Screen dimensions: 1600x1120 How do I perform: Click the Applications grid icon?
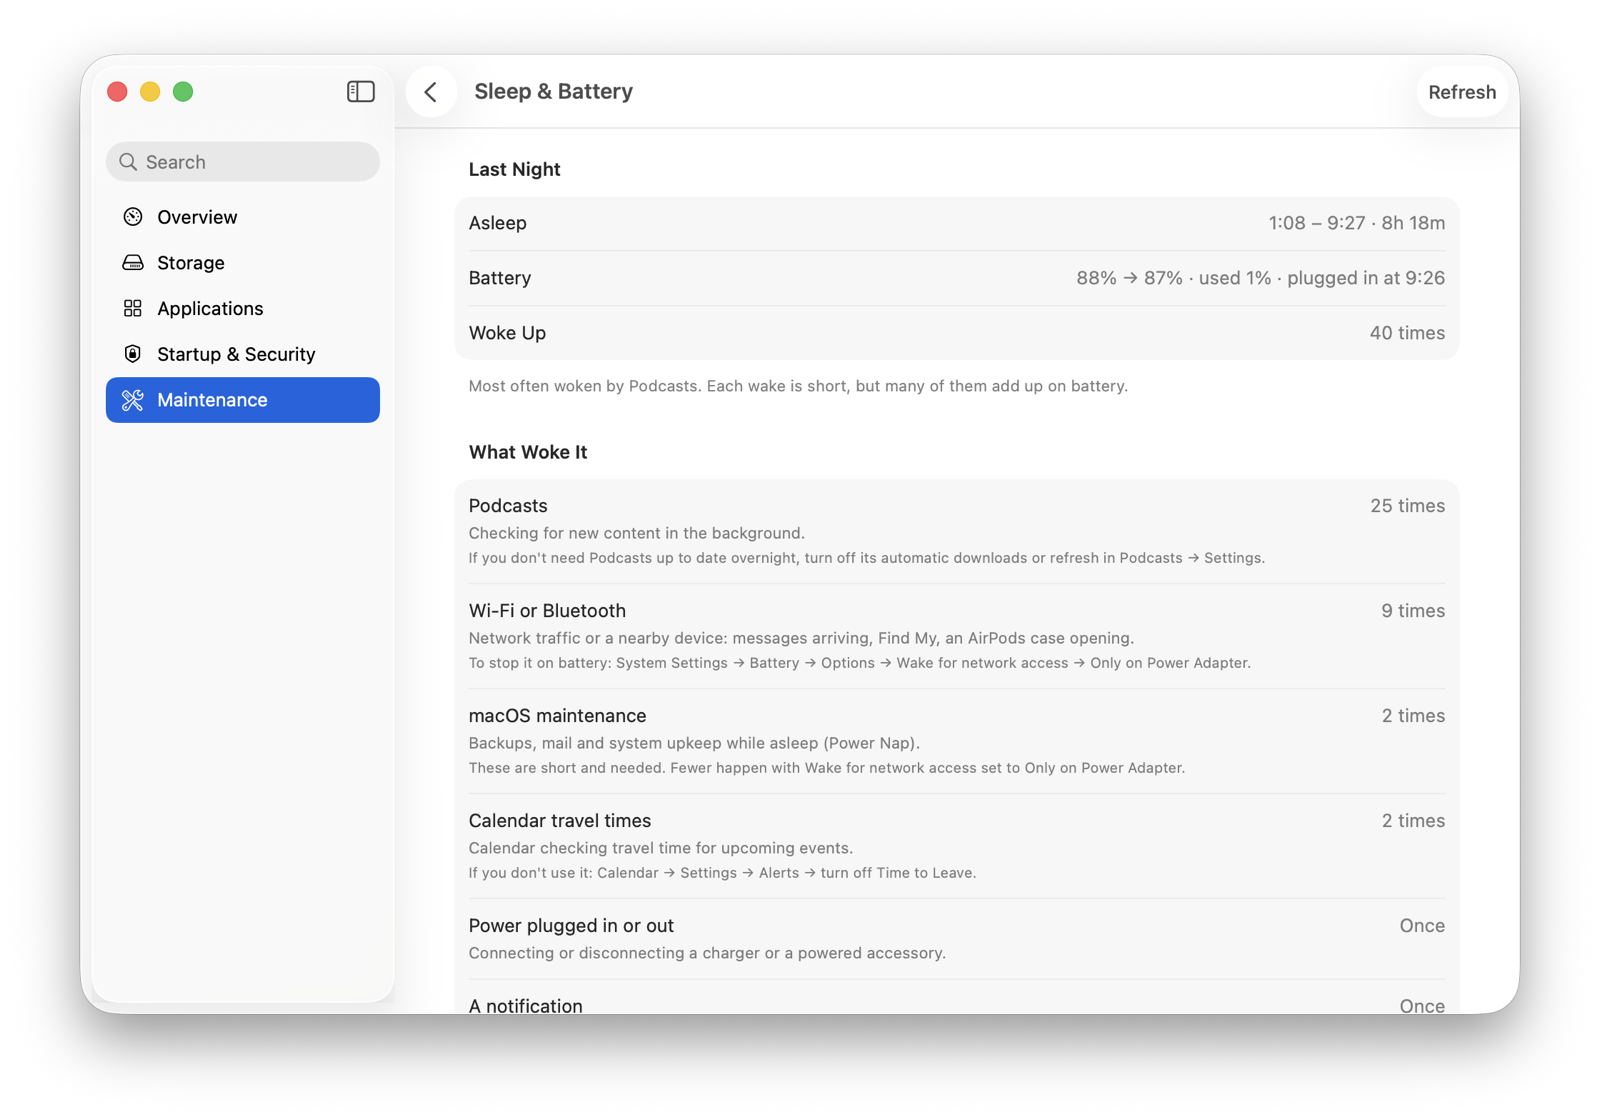(x=133, y=308)
